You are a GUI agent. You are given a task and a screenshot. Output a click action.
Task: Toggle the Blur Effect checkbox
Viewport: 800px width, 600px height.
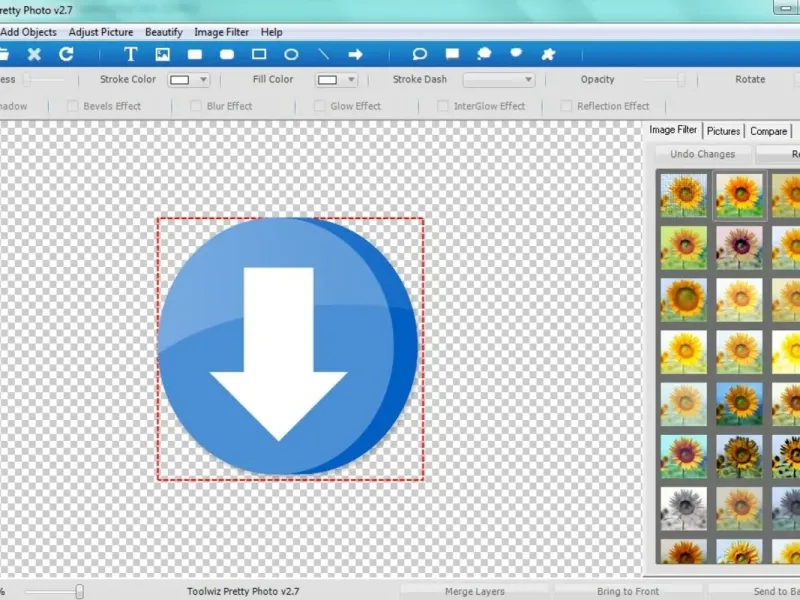[196, 106]
